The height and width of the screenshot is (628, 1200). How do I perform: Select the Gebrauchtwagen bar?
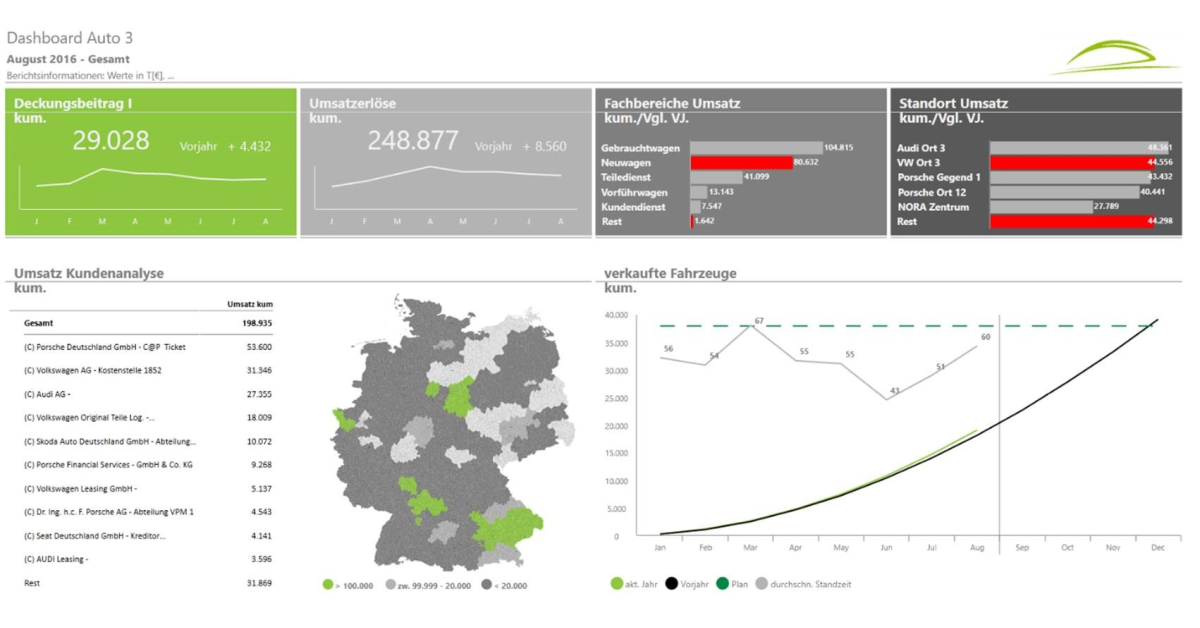pyautogui.click(x=756, y=148)
